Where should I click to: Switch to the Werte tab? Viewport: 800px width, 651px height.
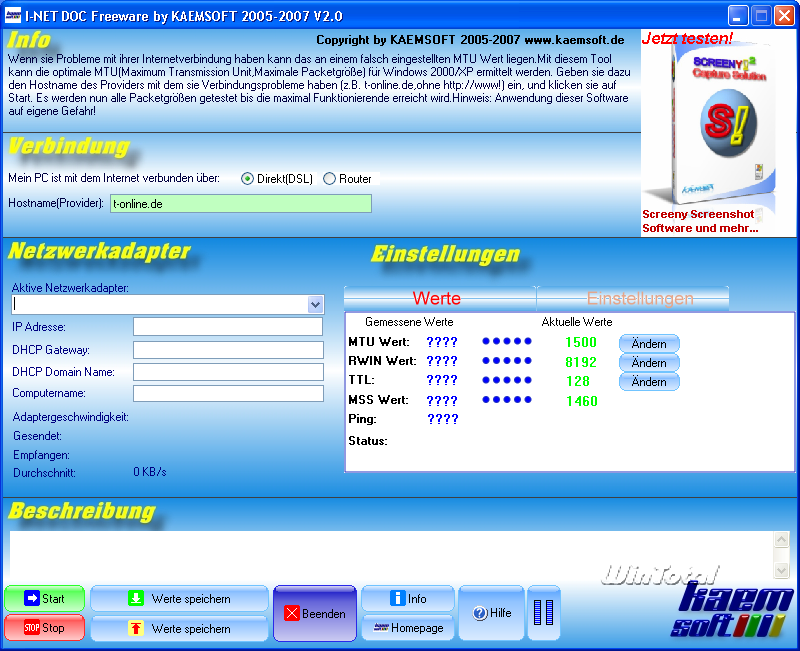coord(439,298)
